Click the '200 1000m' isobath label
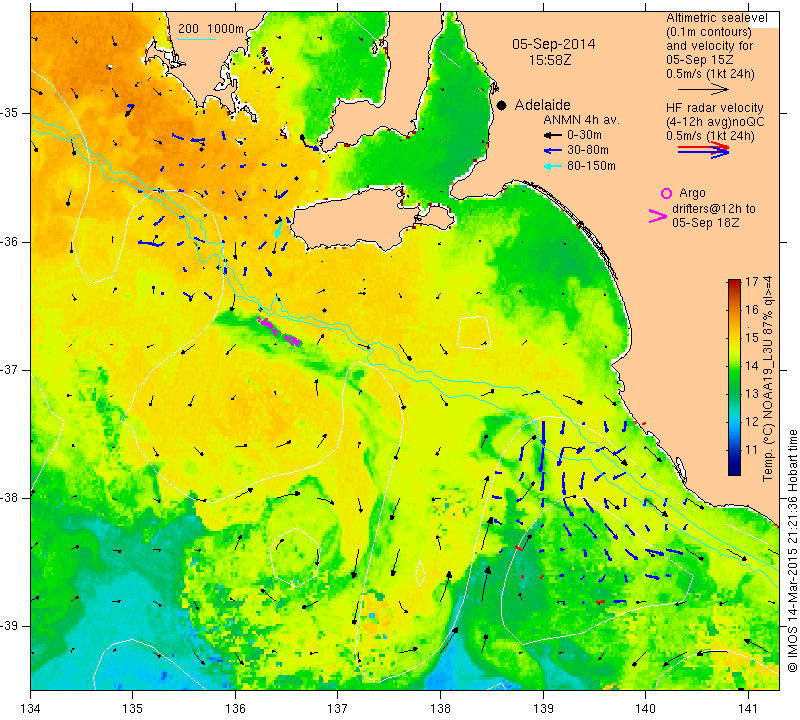Image resolution: width=800 pixels, height=720 pixels. [211, 29]
